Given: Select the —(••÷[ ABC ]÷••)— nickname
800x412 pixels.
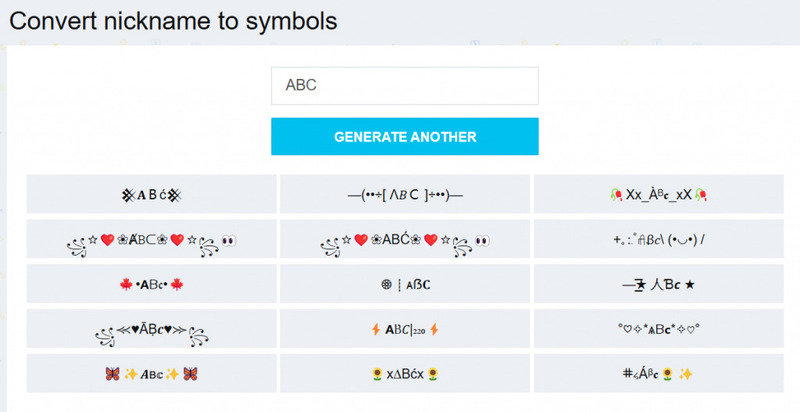Looking at the screenshot, I should pos(405,194).
